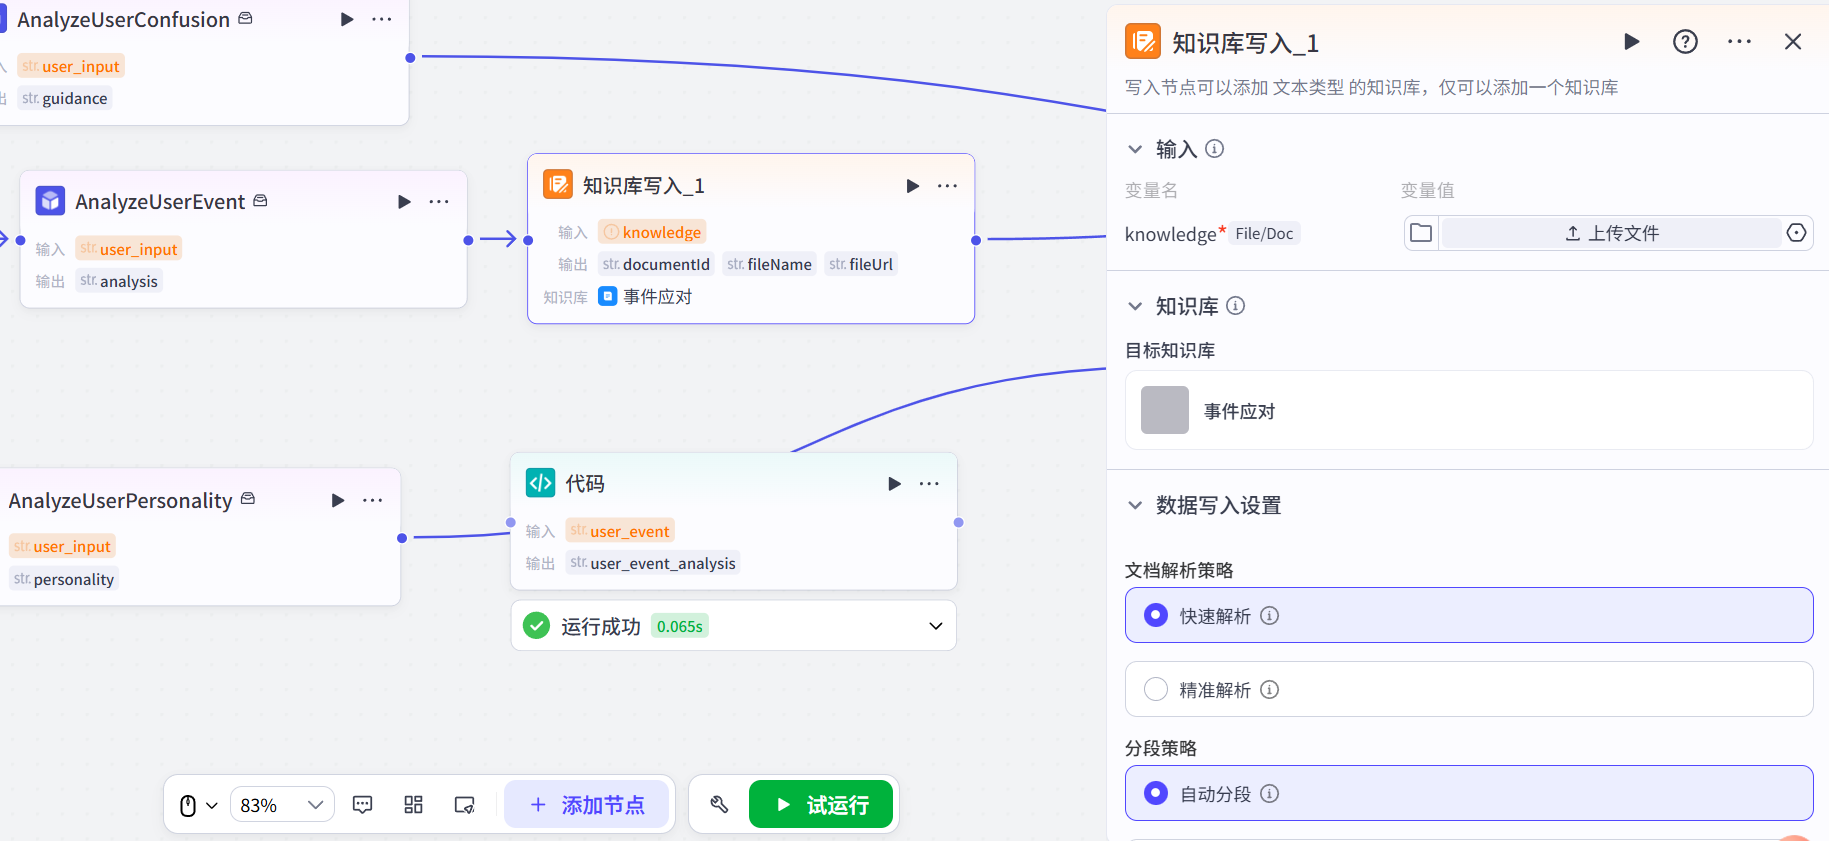
Task: Click the info icon next to 输入
Action: [x=1214, y=149]
